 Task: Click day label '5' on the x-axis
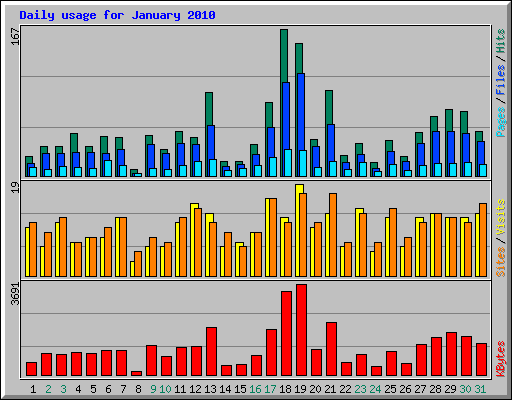tap(93, 389)
